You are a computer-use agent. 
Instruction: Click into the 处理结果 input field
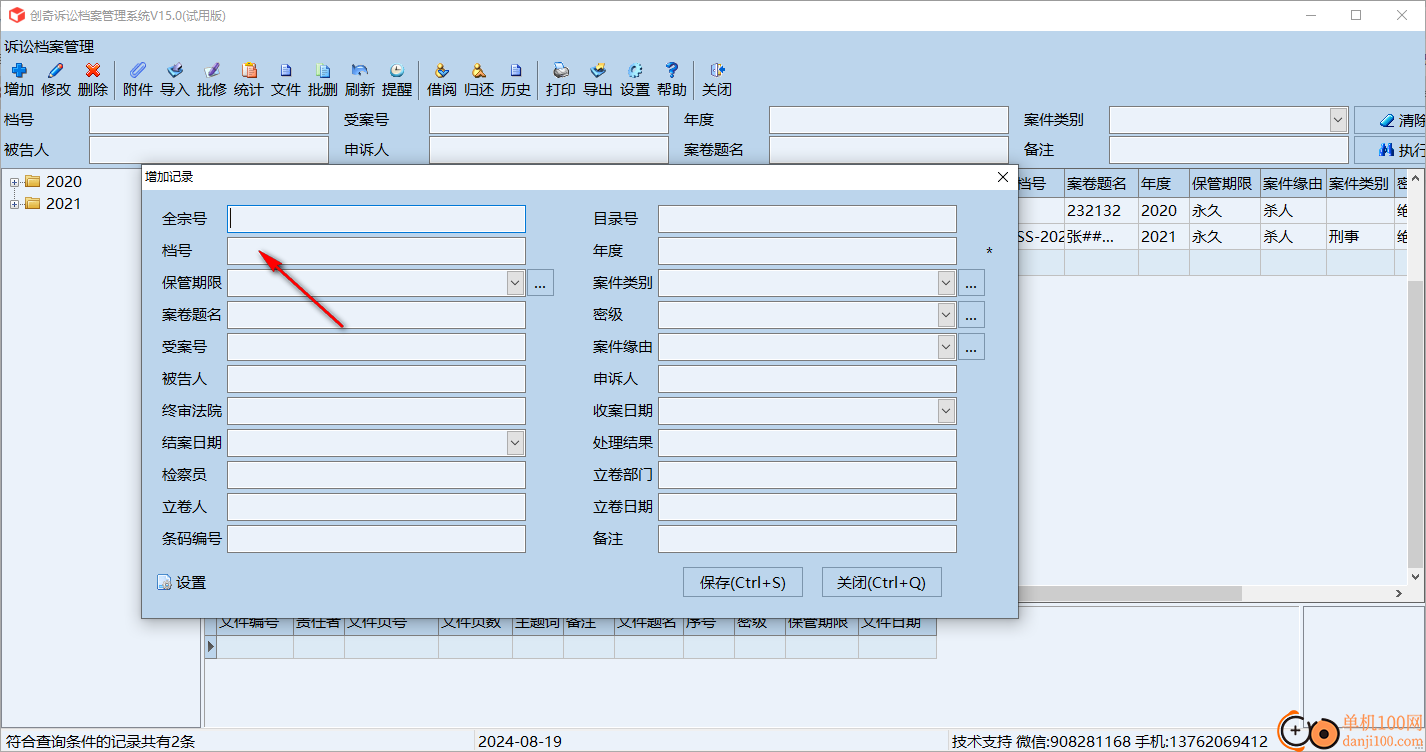coord(807,443)
